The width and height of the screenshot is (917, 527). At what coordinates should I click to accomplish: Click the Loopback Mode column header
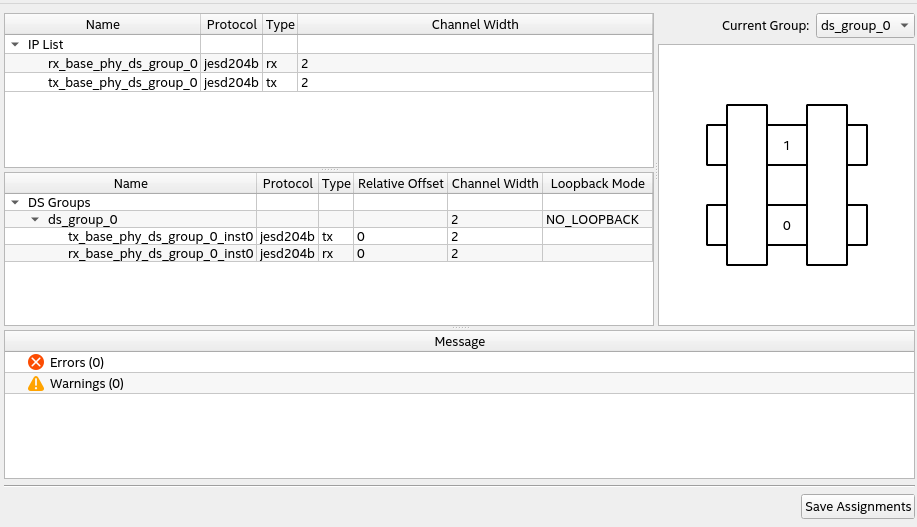598,184
